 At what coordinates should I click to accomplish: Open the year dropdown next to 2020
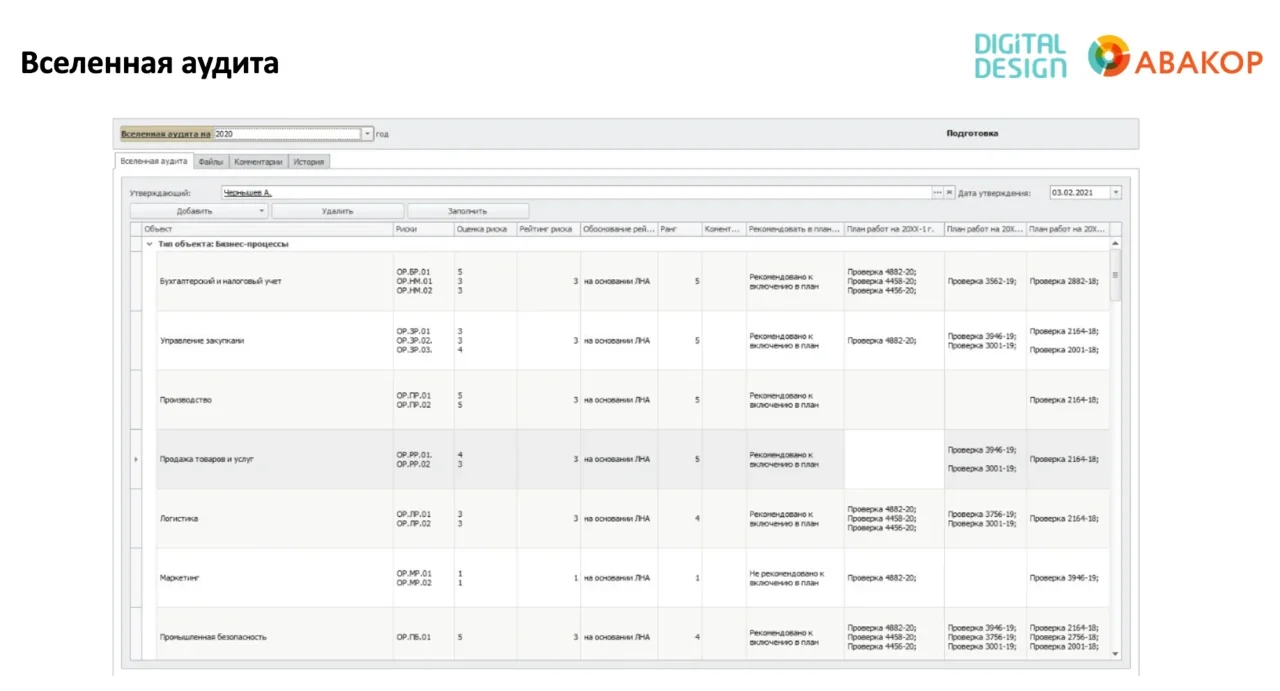coord(367,134)
